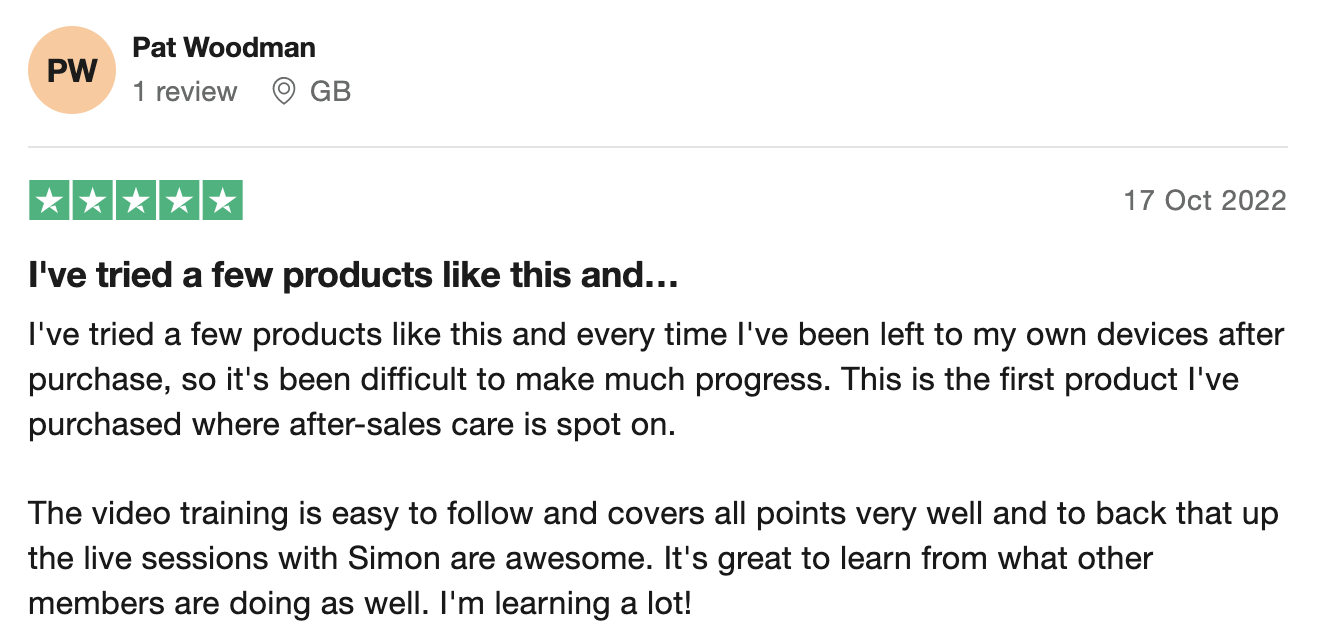
Task: Click the divider line below the reviewer header
Action: point(657,147)
